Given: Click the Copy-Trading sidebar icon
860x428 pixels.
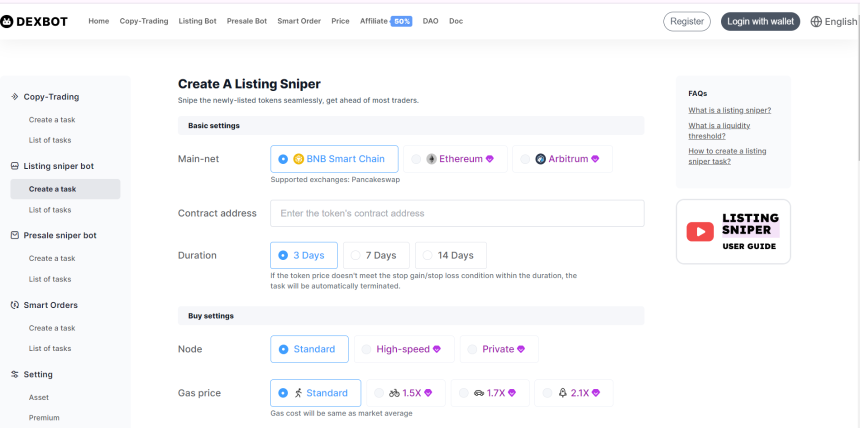Looking at the screenshot, I should 15,97.
